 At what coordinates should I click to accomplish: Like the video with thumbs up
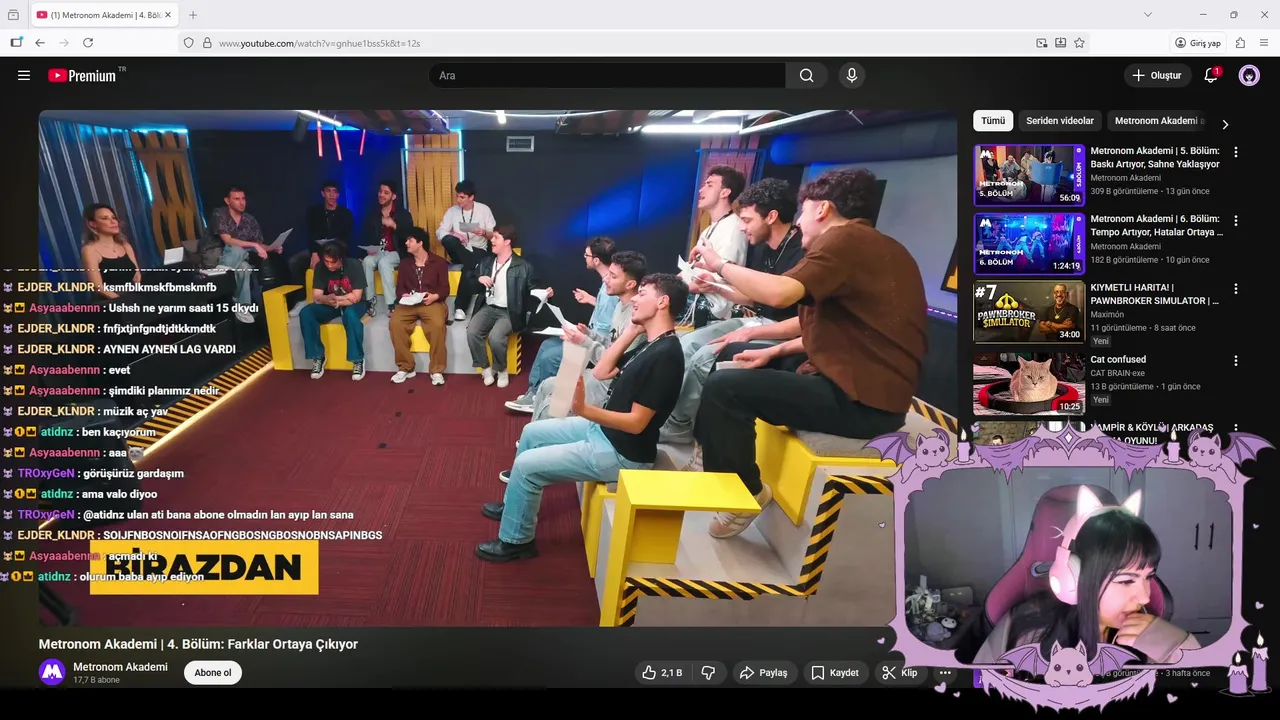pyautogui.click(x=662, y=673)
